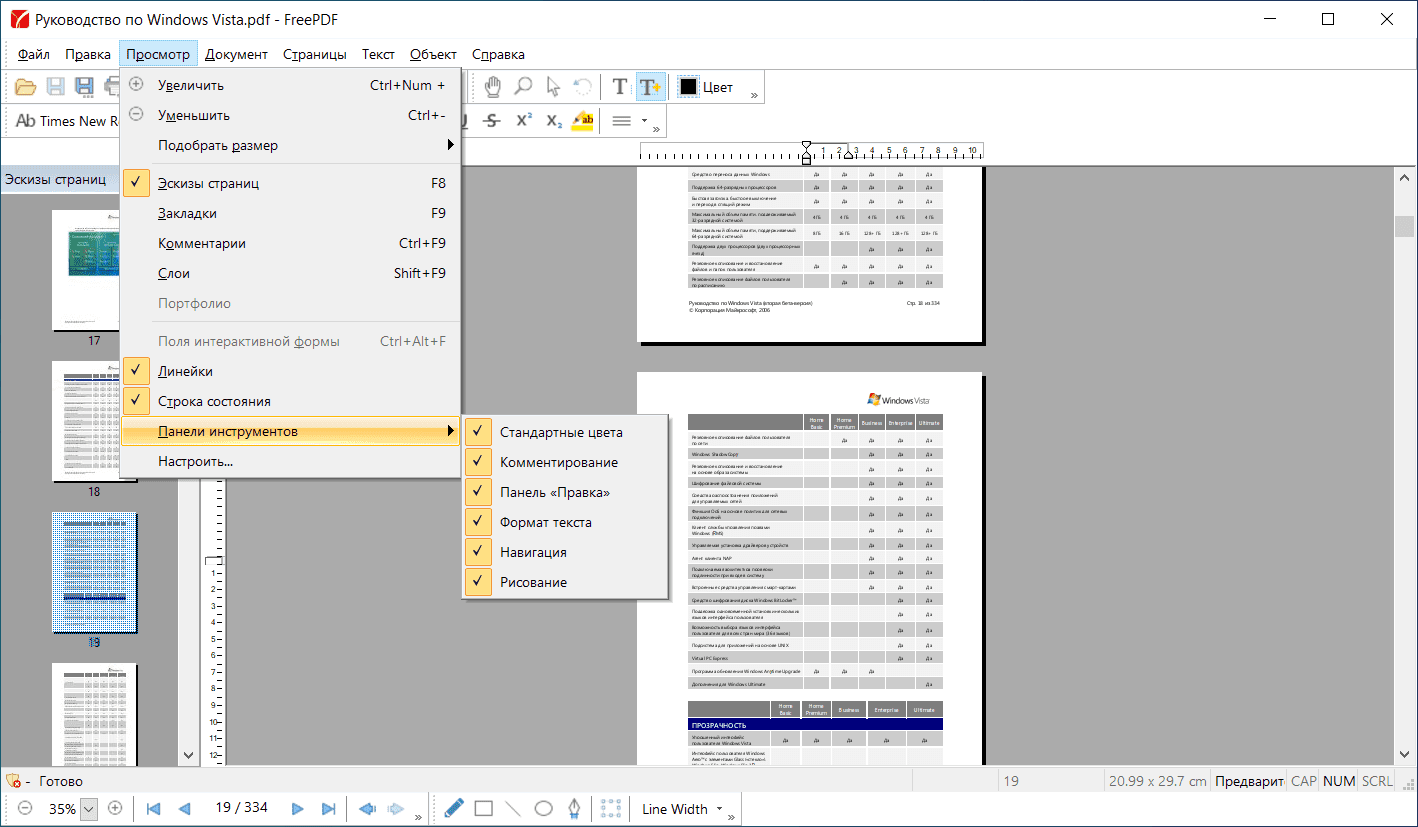The width and height of the screenshot is (1418, 827).
Task: Toggle Строка состояния status bar option
Action: [290, 401]
